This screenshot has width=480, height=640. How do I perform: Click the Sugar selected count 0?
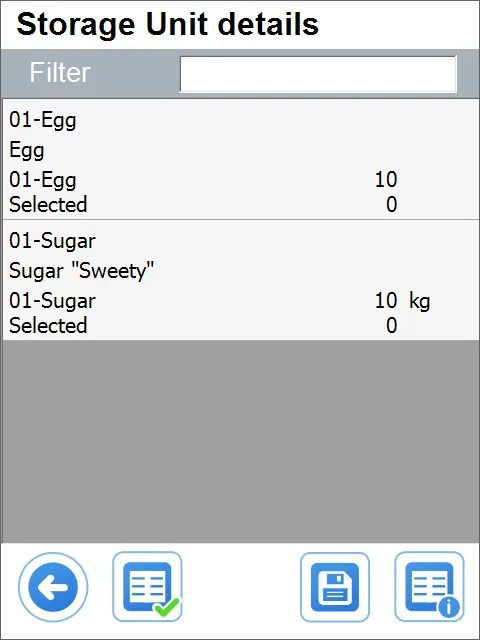tap(391, 325)
